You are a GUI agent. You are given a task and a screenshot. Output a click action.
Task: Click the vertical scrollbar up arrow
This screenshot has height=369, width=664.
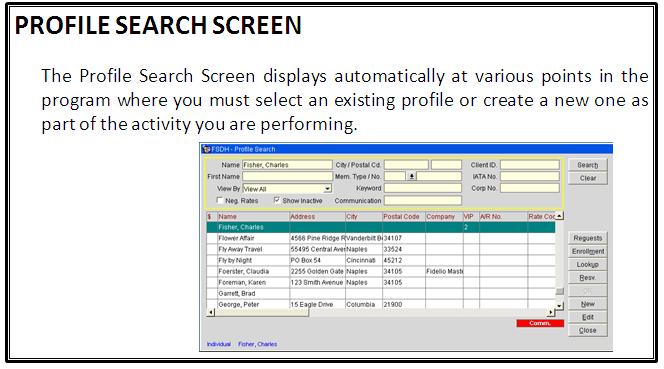pyautogui.click(x=559, y=216)
